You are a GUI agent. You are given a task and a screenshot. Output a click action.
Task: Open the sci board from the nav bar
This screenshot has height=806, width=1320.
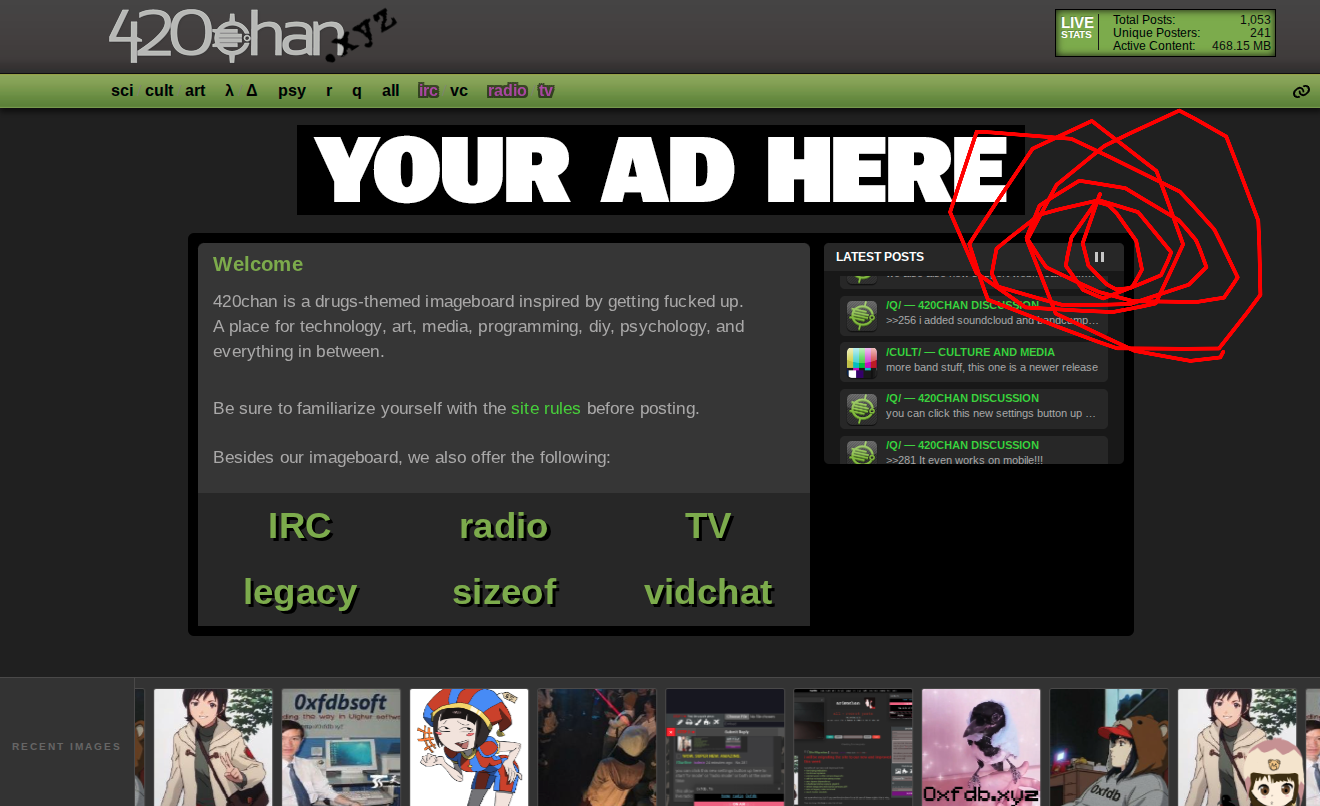[x=122, y=91]
